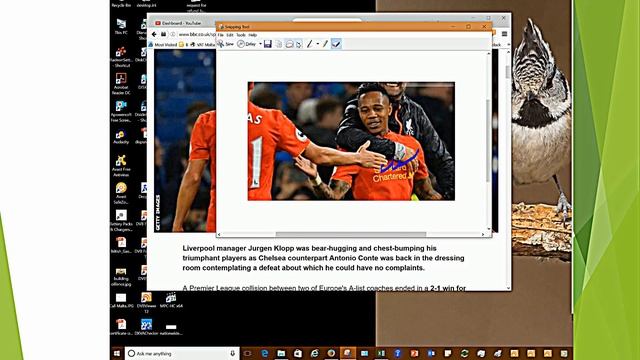Click the horizontal scrollbar in Snipping Tool

pyautogui.click(x=351, y=234)
